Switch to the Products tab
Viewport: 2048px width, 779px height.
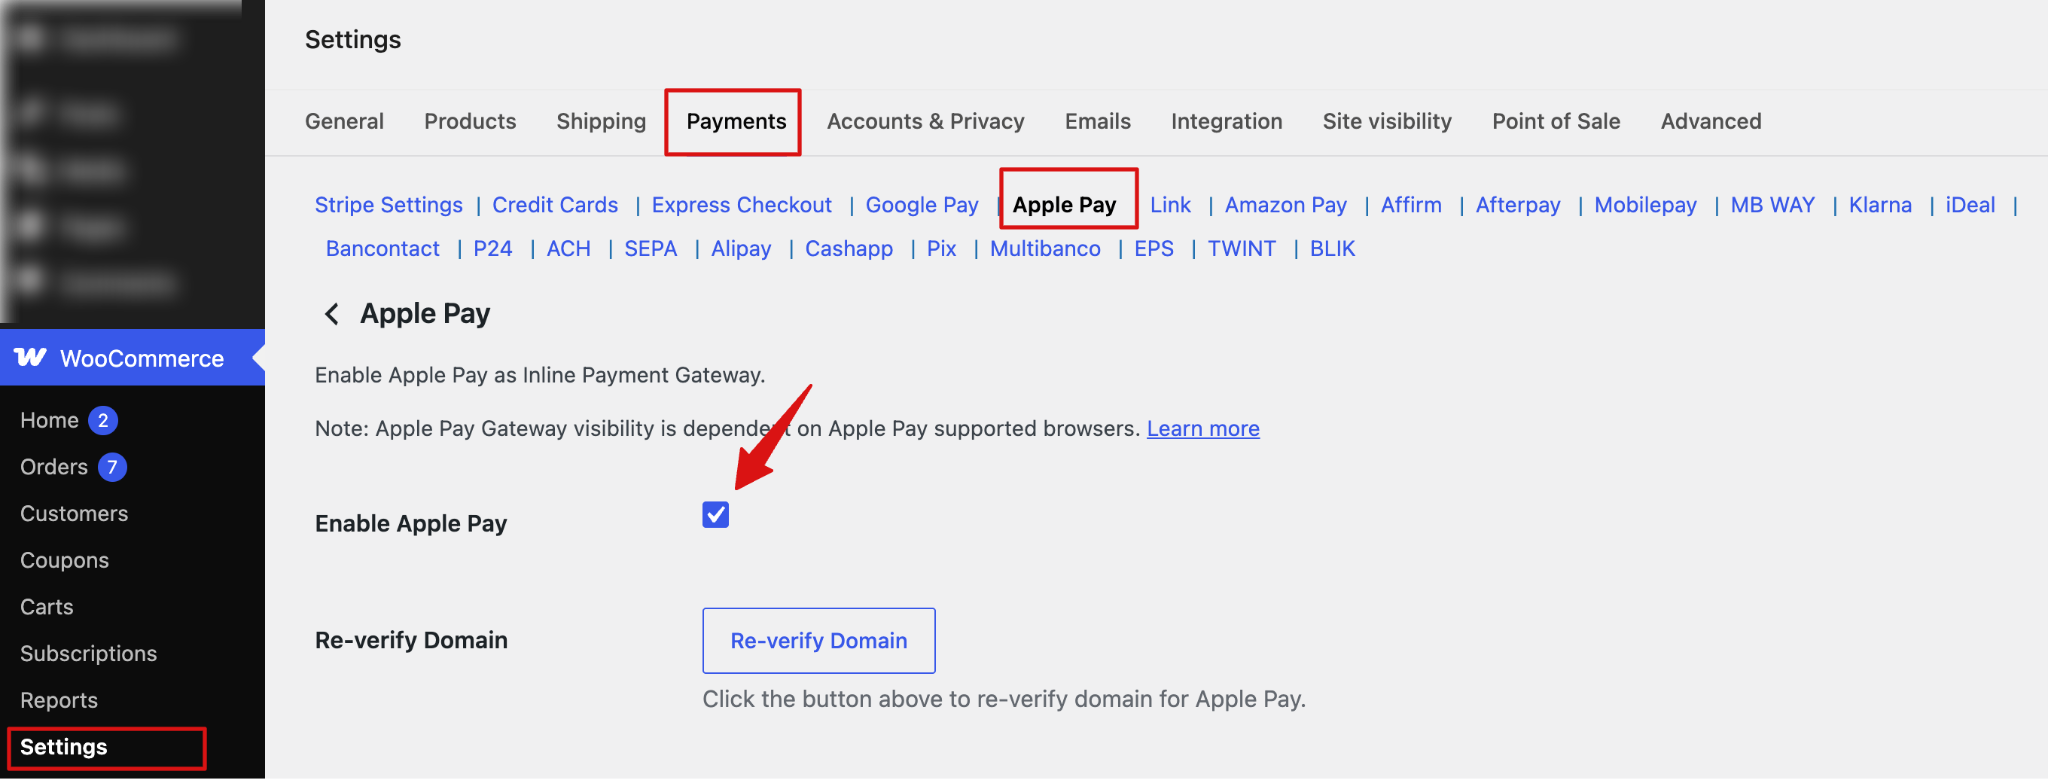(470, 121)
